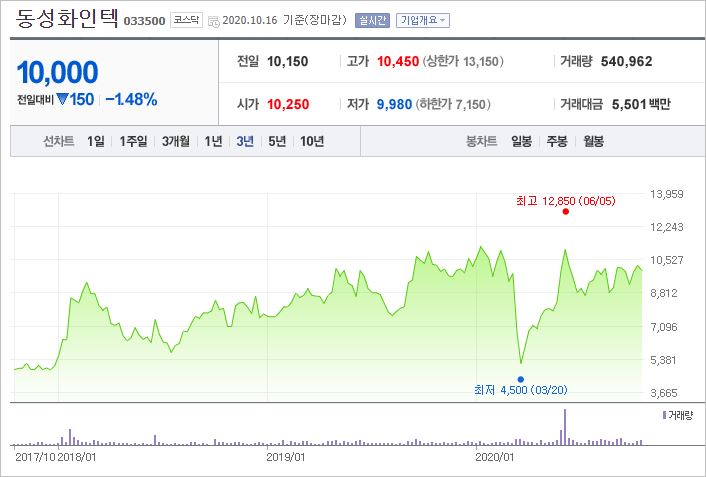The image size is (706, 477).
Task: Click the low price 9,980
Action: pyautogui.click(x=394, y=104)
